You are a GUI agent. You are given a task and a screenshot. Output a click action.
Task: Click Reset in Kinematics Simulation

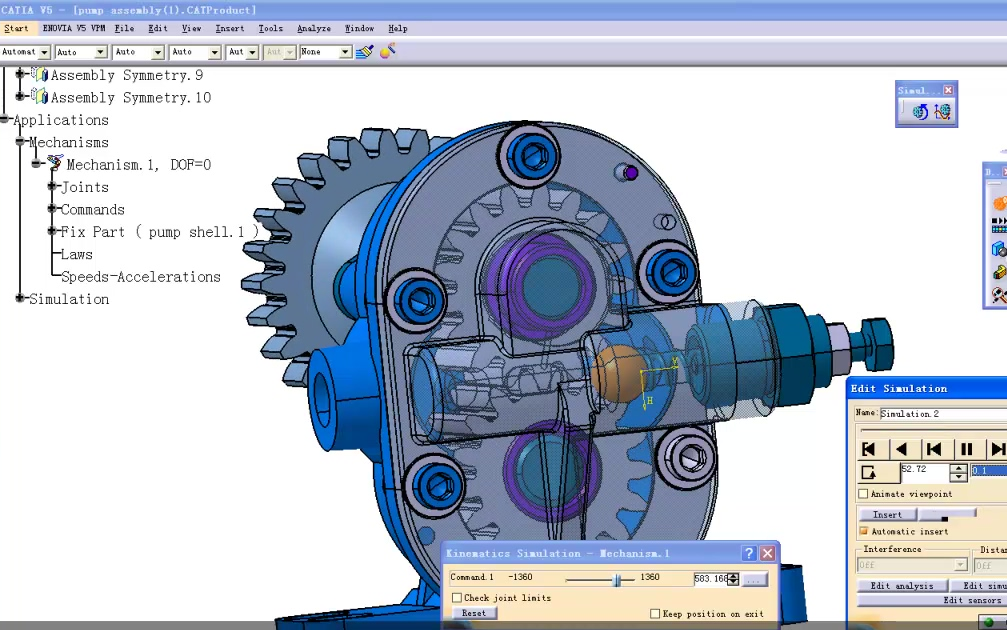point(473,613)
